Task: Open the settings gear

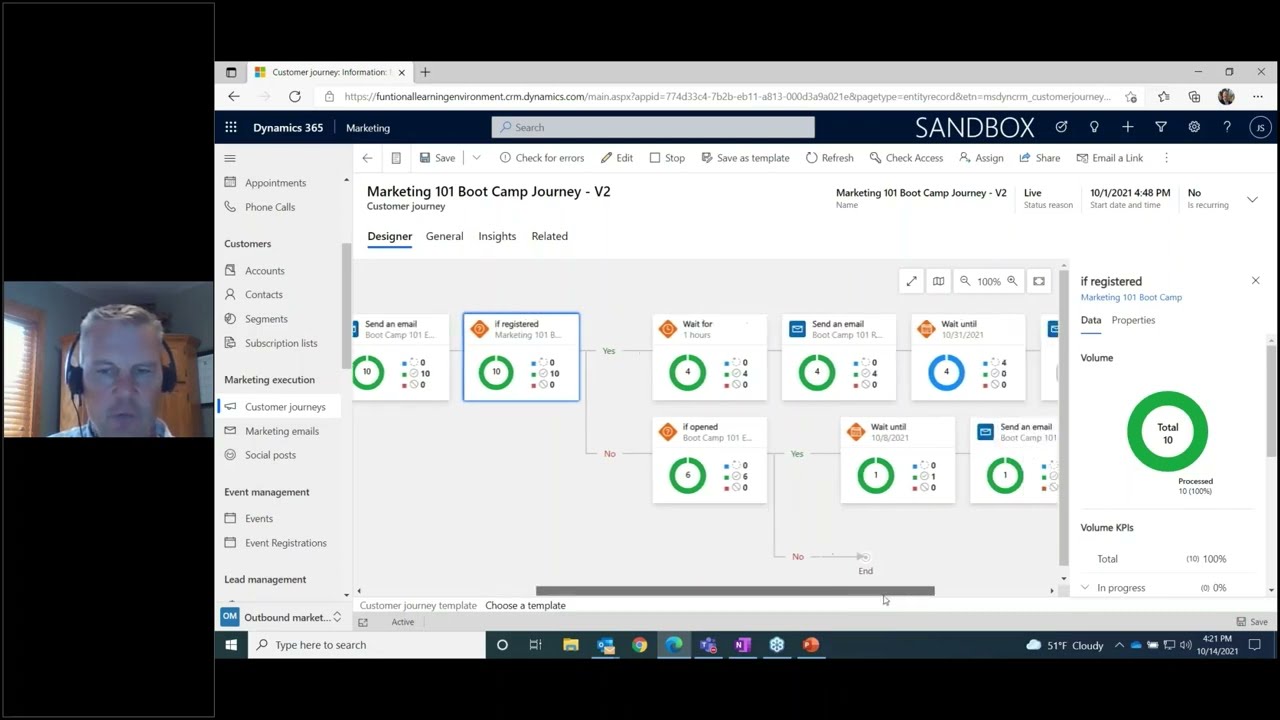Action: [x=1194, y=127]
